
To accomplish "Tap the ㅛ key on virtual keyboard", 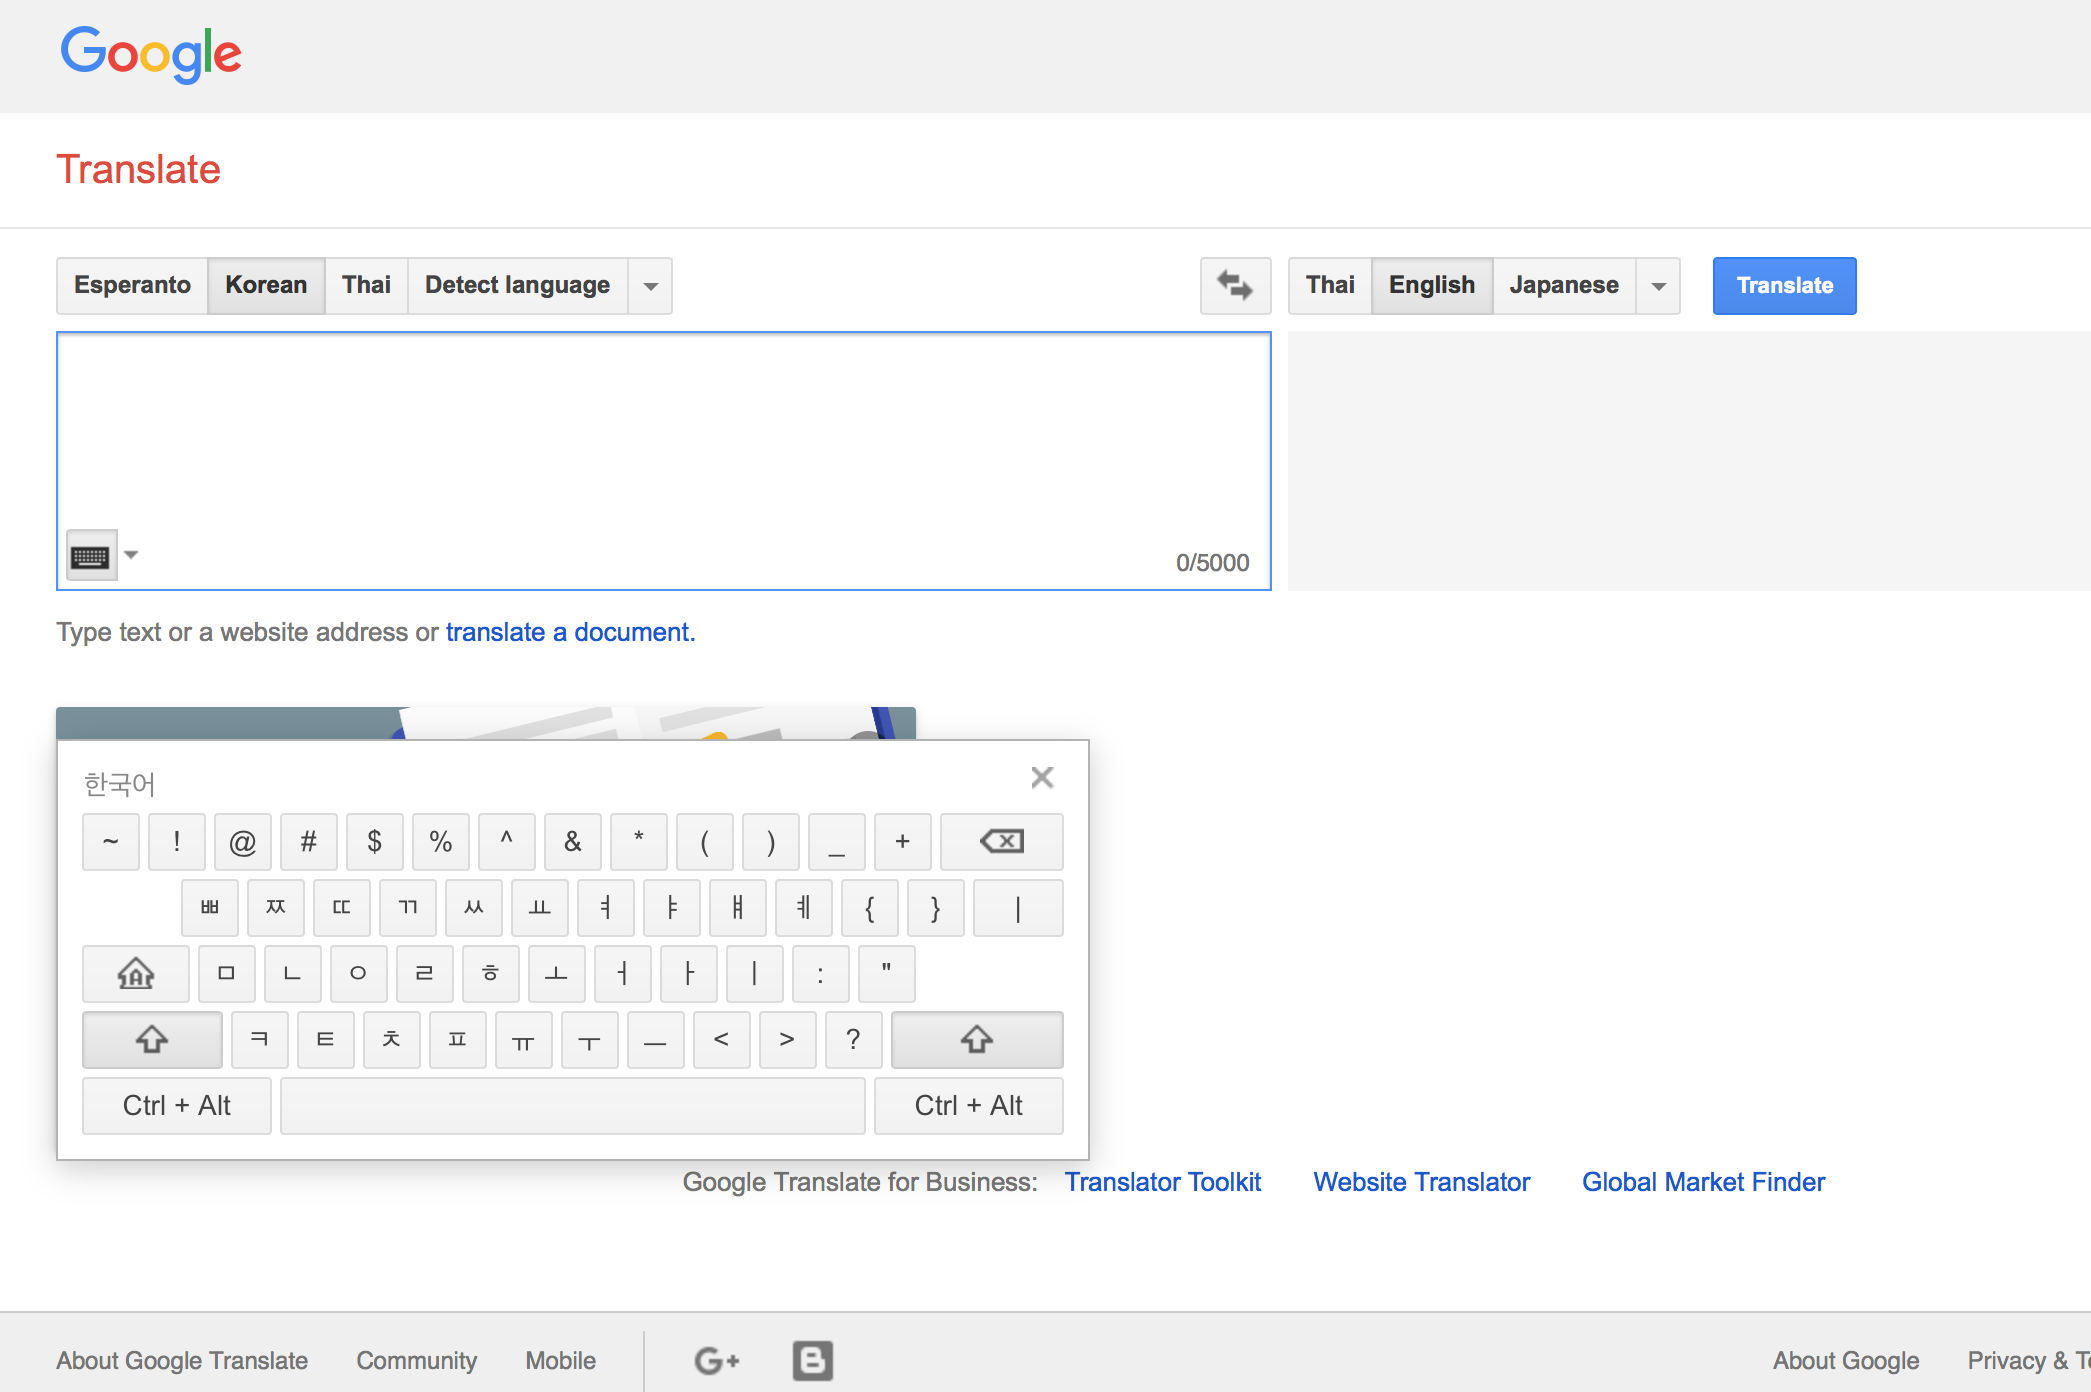I will [540, 907].
